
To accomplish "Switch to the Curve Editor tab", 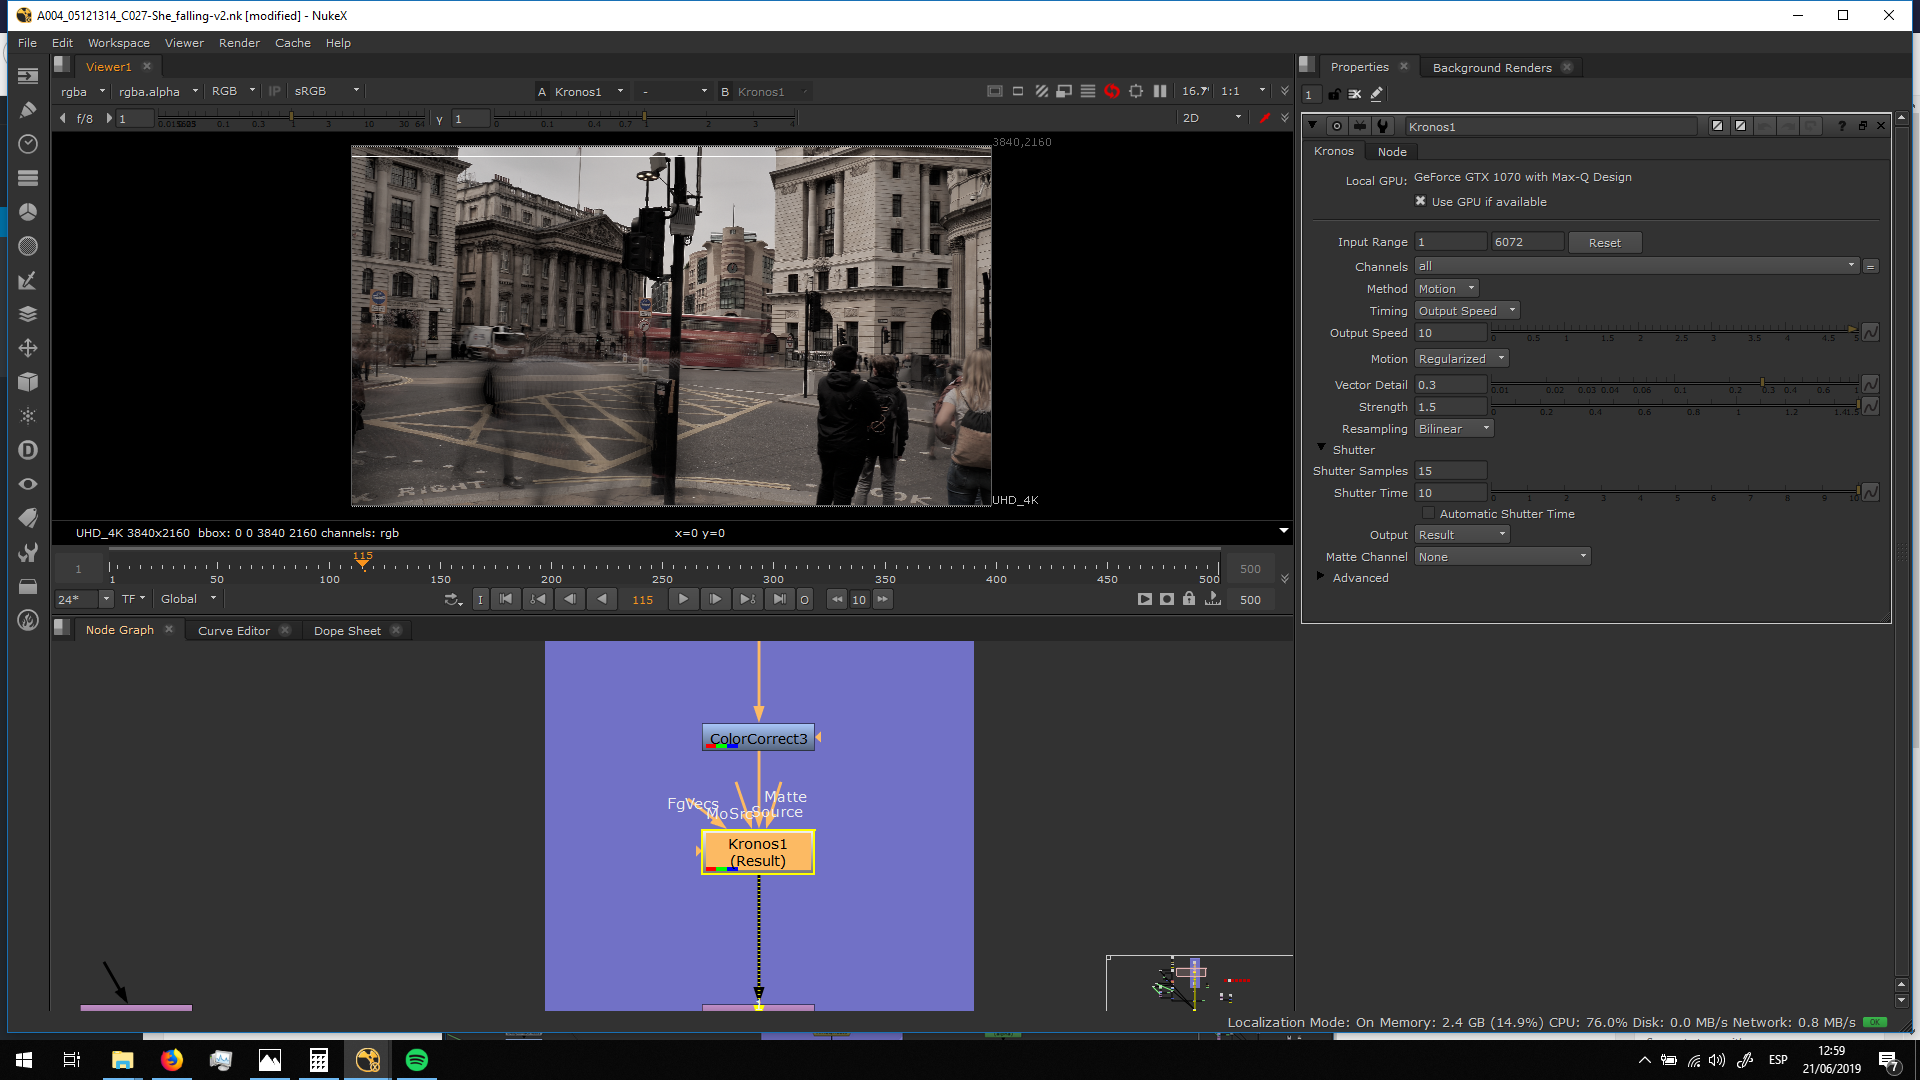I will pyautogui.click(x=233, y=631).
